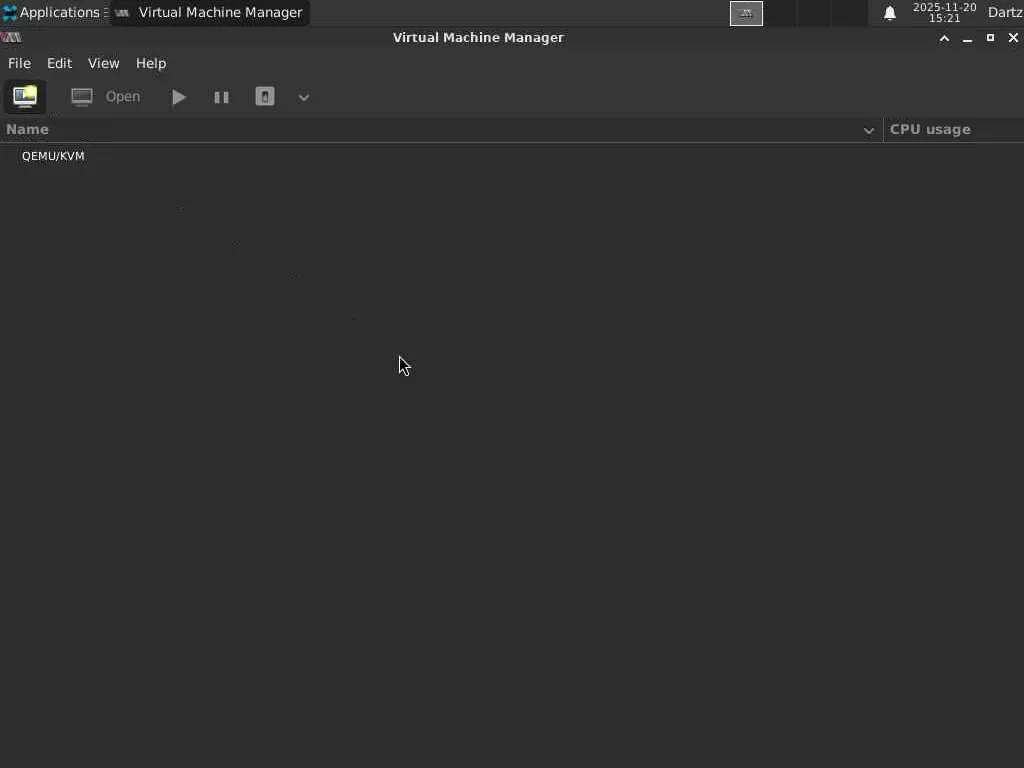Image resolution: width=1024 pixels, height=768 pixels.
Task: Shut down the virtual machine
Action: tap(264, 97)
